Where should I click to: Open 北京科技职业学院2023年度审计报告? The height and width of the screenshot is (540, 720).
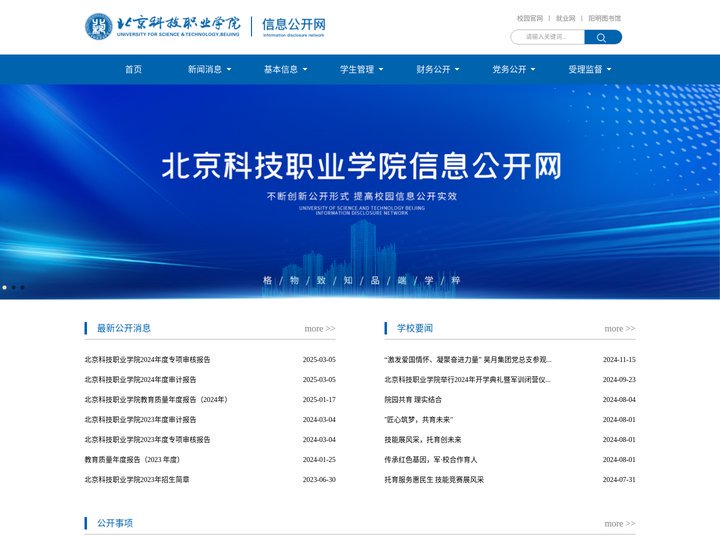pos(141,420)
